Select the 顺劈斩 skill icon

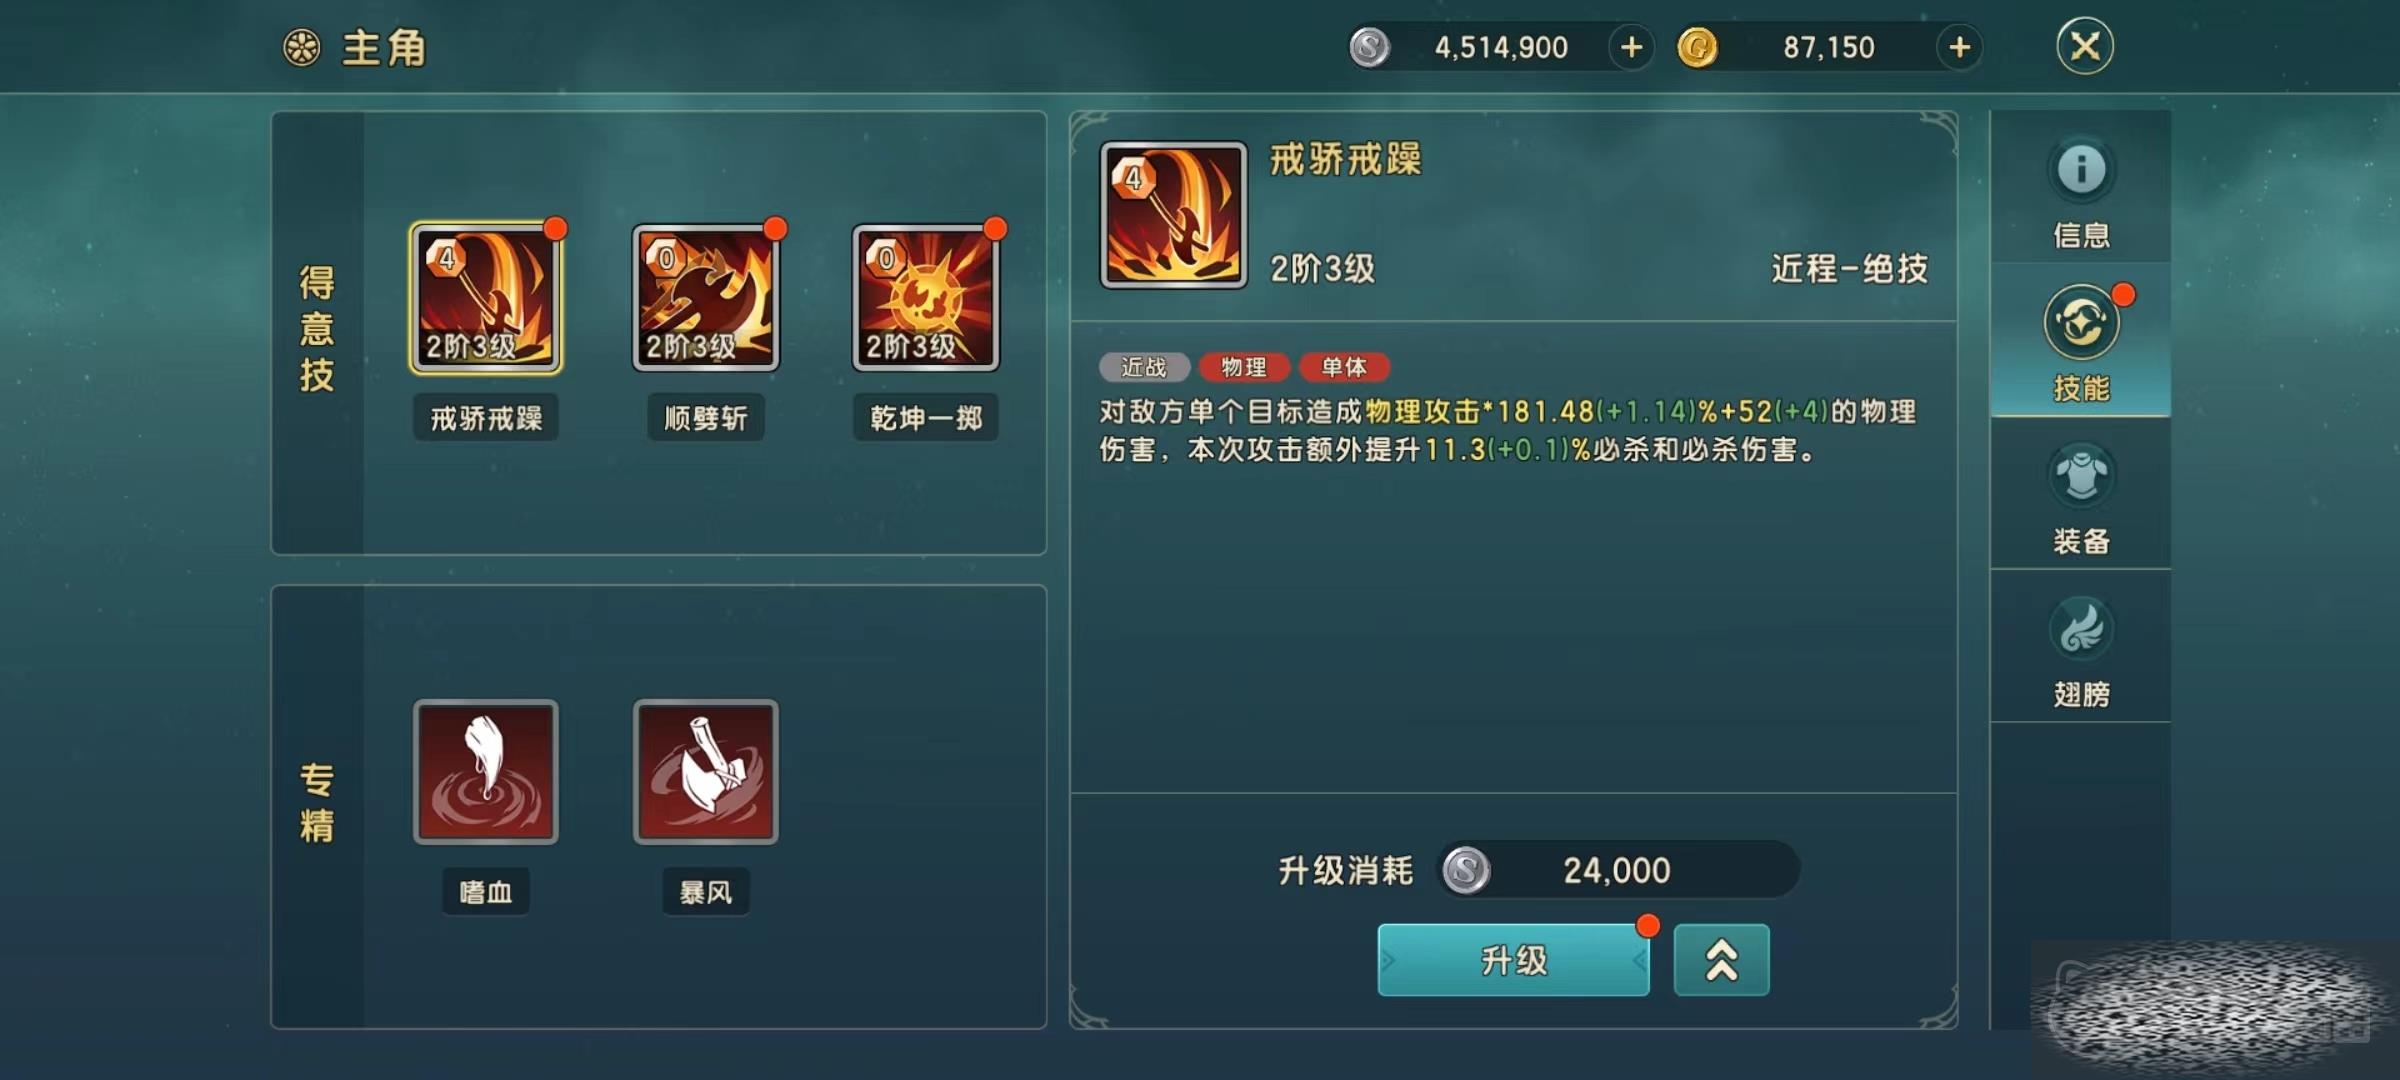[706, 299]
